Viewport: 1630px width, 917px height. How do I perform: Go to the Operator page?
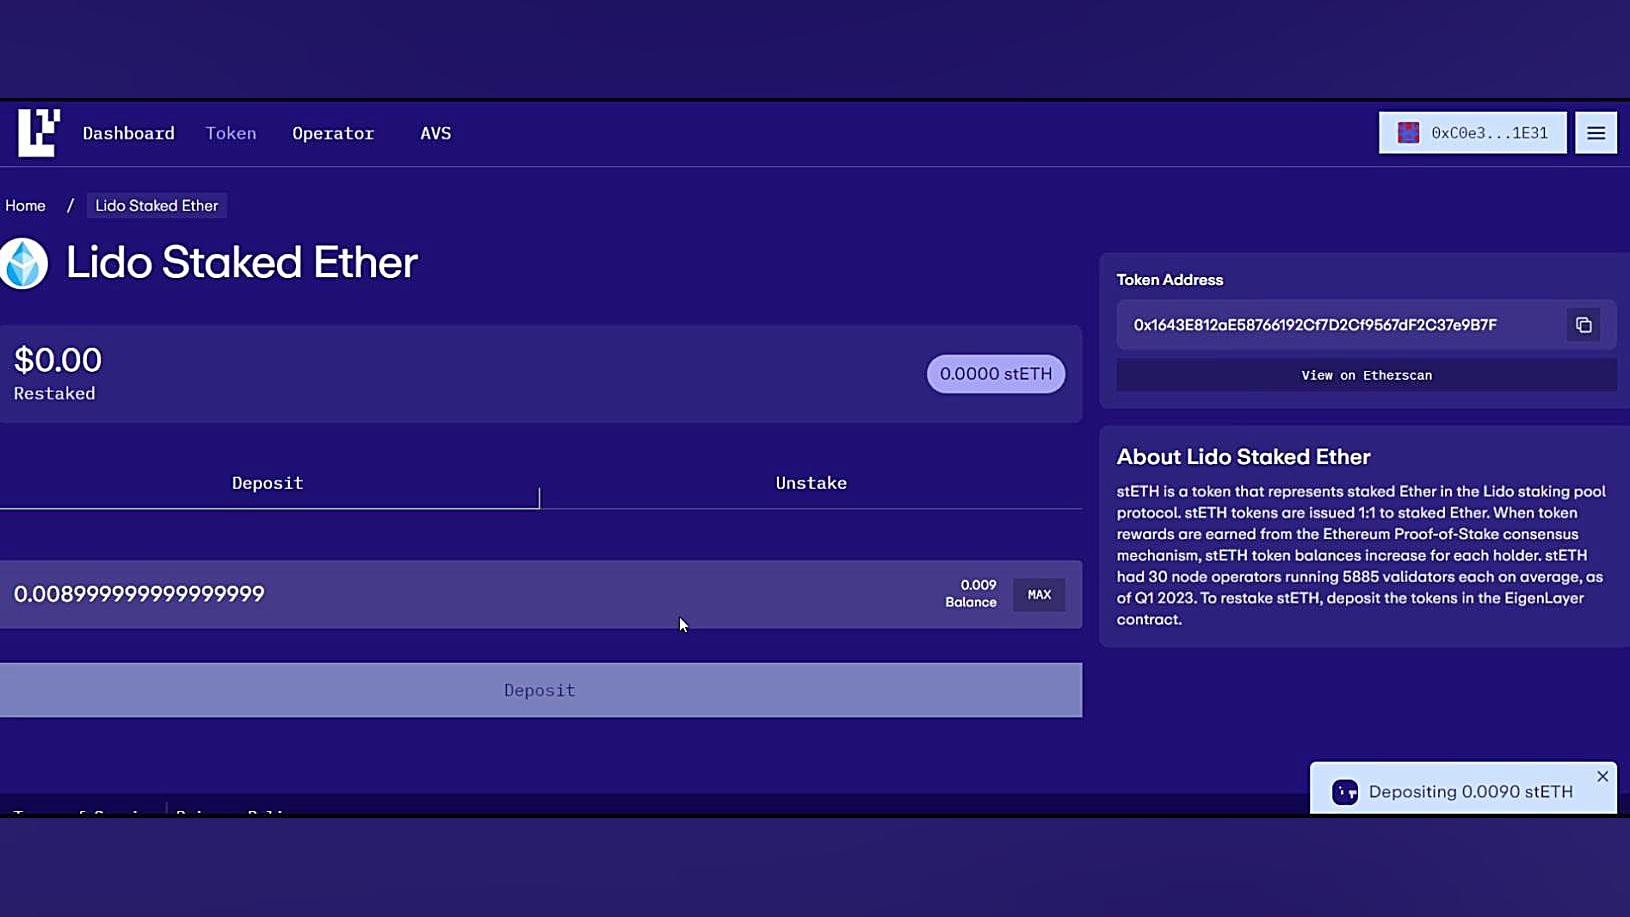(x=333, y=133)
